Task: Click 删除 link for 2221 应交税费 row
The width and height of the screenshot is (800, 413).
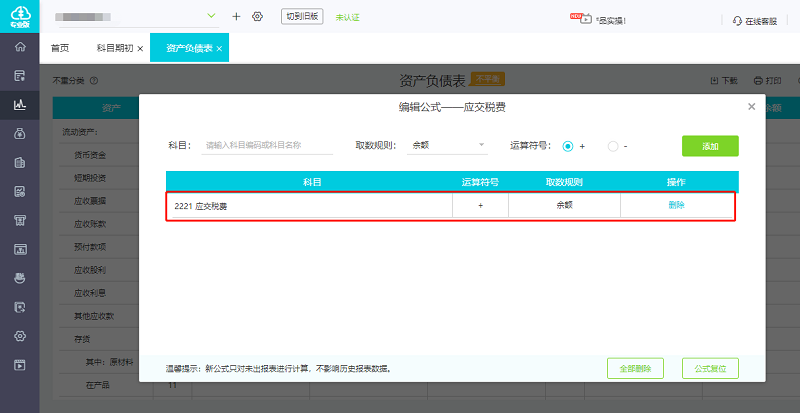Action: tap(677, 205)
